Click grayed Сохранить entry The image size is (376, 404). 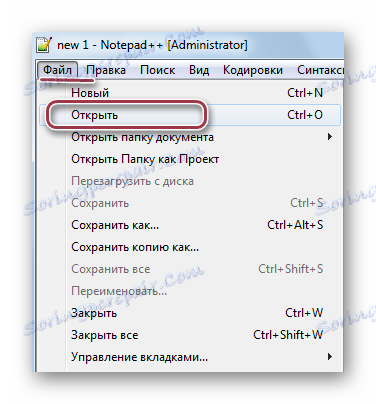point(190,203)
